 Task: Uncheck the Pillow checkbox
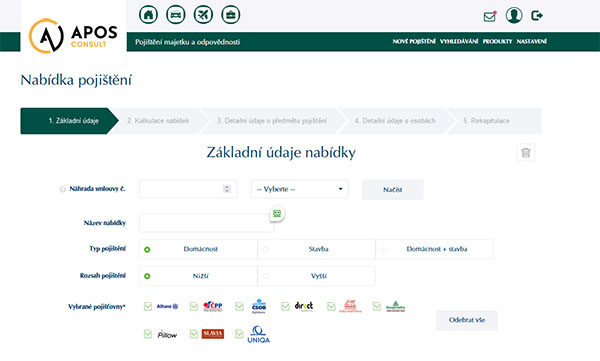click(x=148, y=334)
